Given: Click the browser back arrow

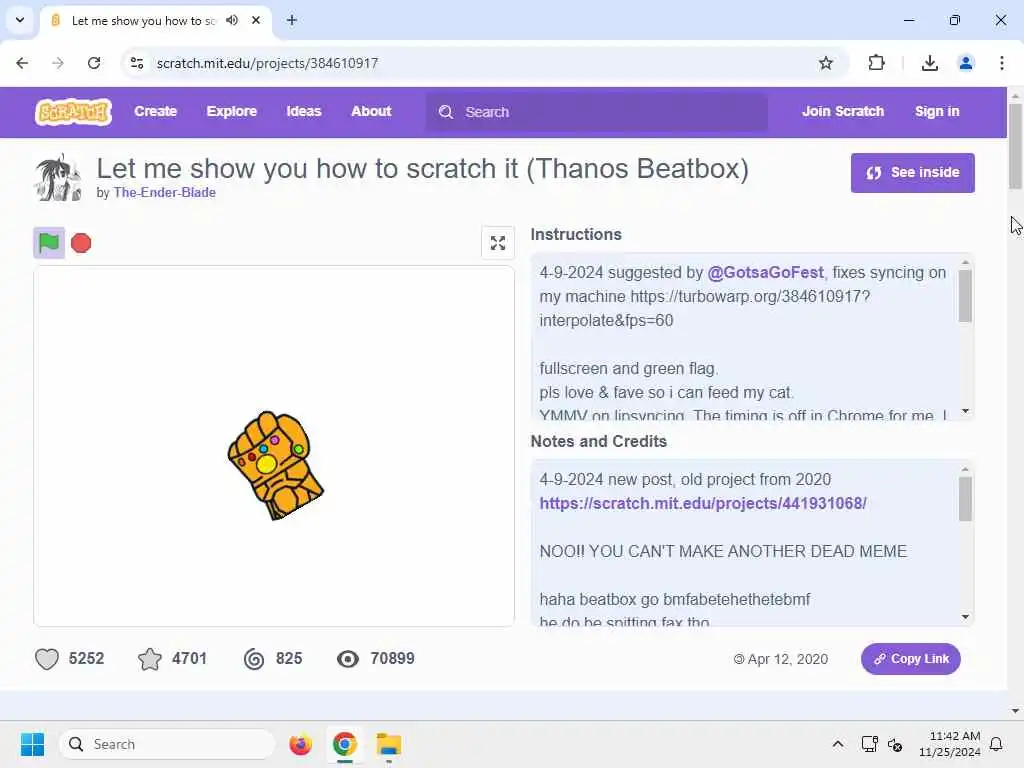Looking at the screenshot, I should (x=22, y=63).
